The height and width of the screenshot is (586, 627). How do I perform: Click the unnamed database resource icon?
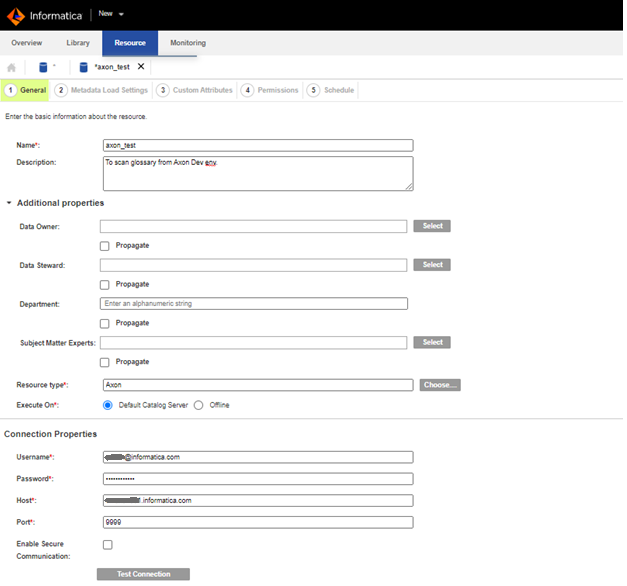point(43,67)
